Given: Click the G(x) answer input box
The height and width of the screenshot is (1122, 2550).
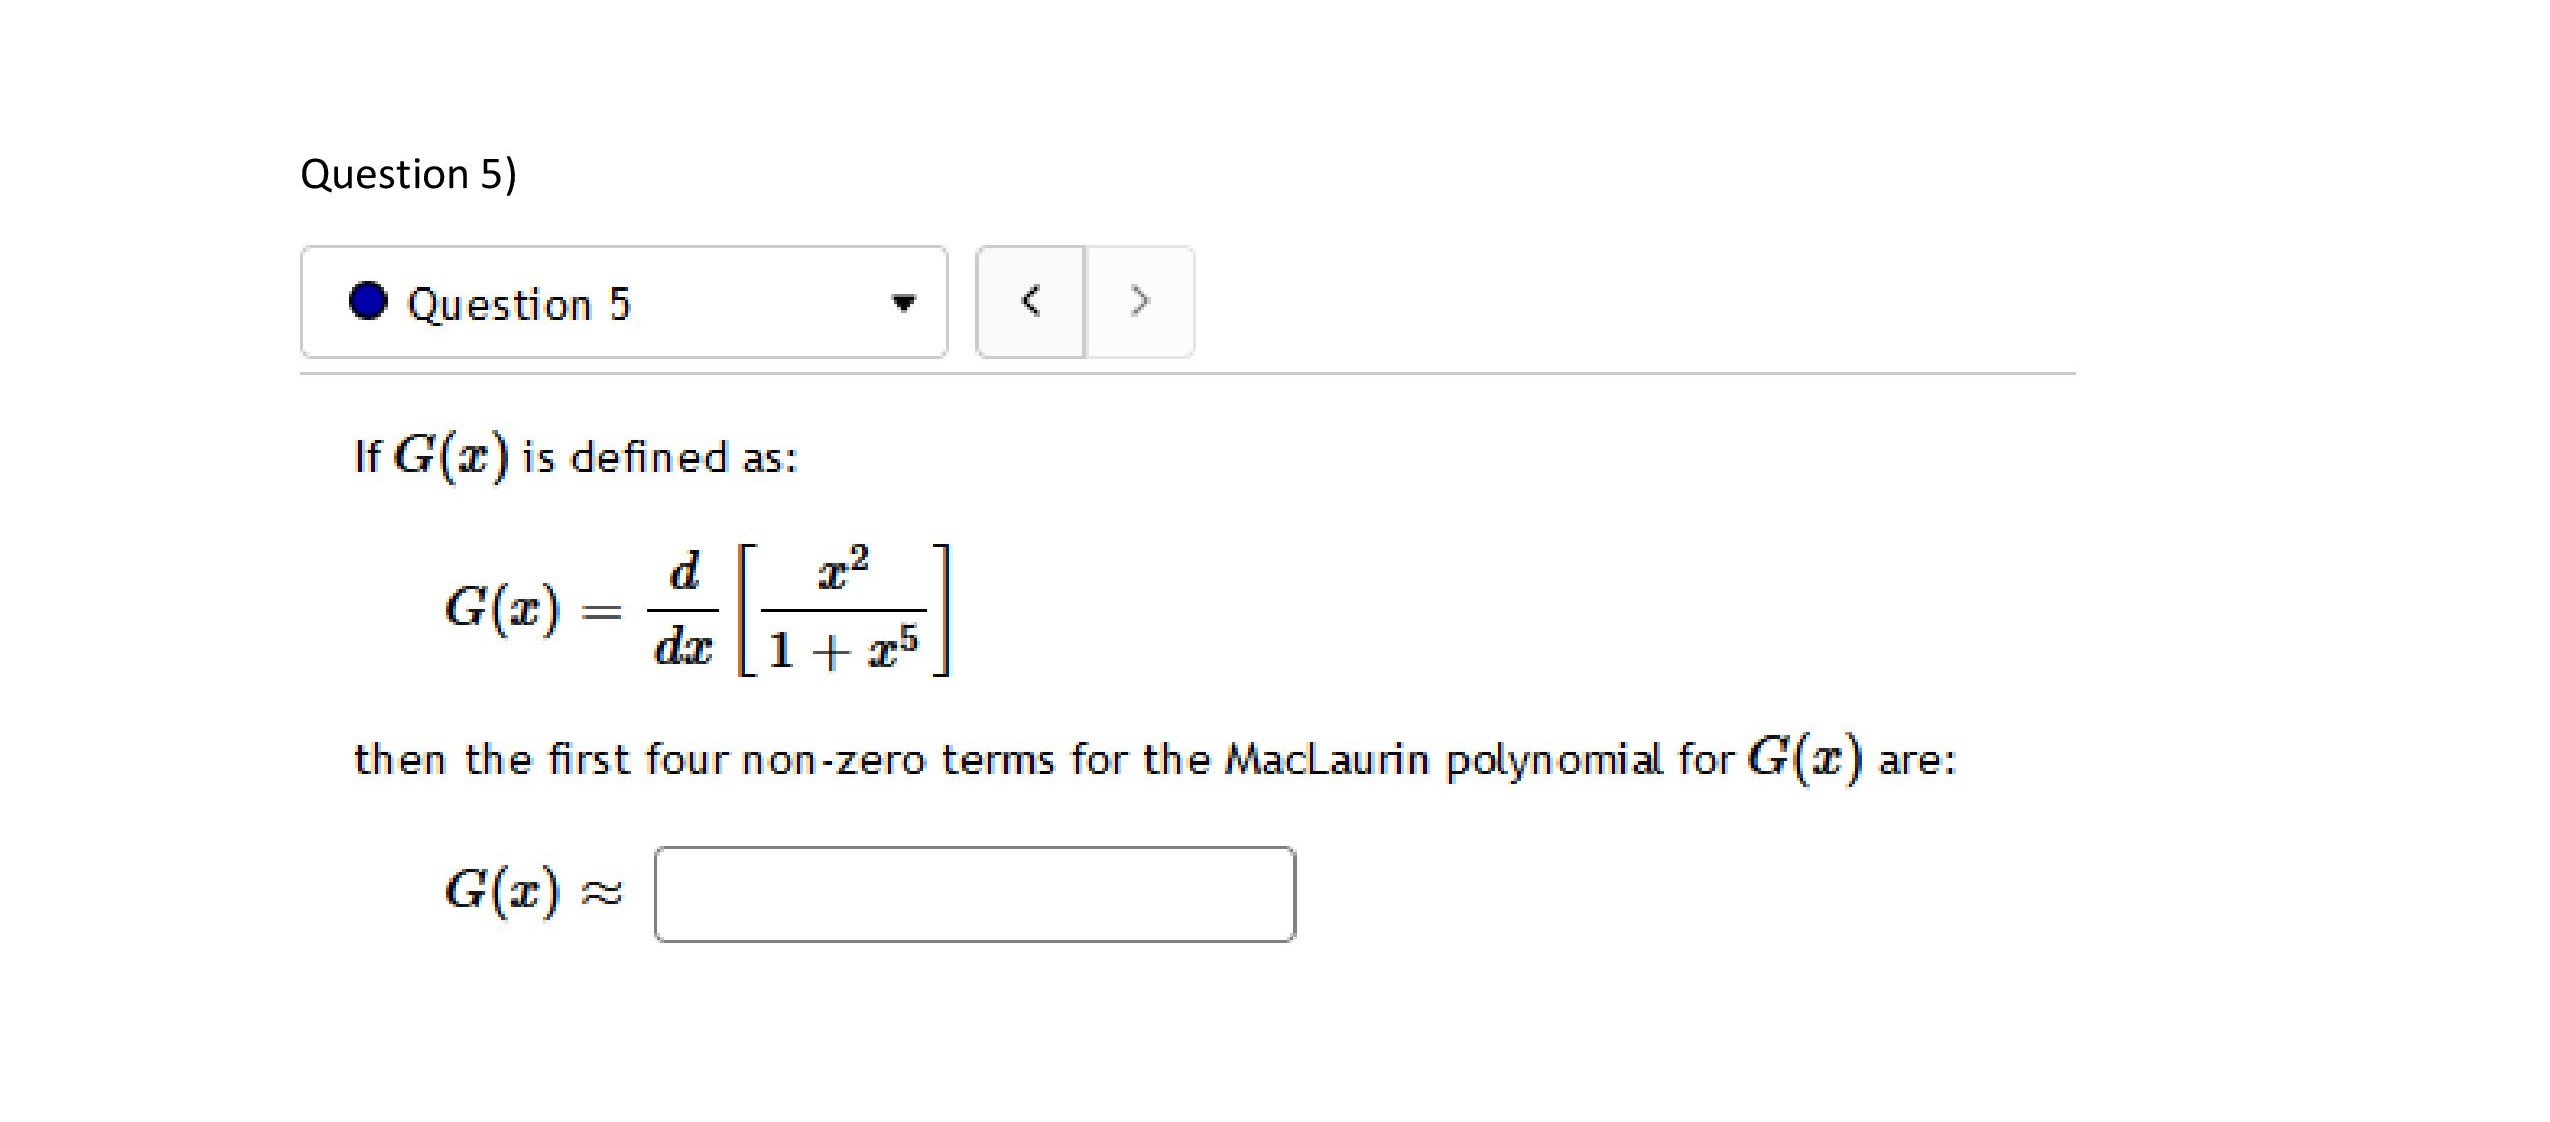Looking at the screenshot, I should (x=974, y=894).
